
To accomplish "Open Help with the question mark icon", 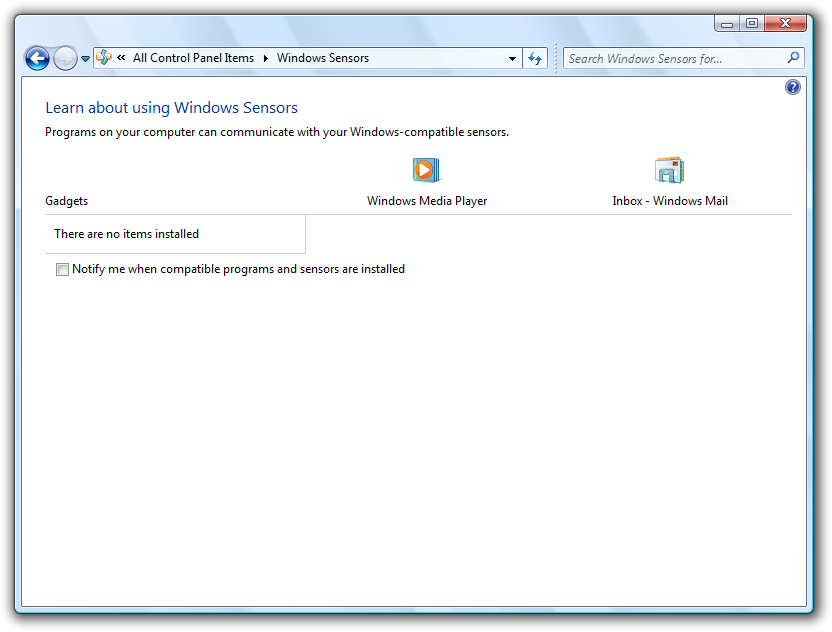I will point(793,87).
